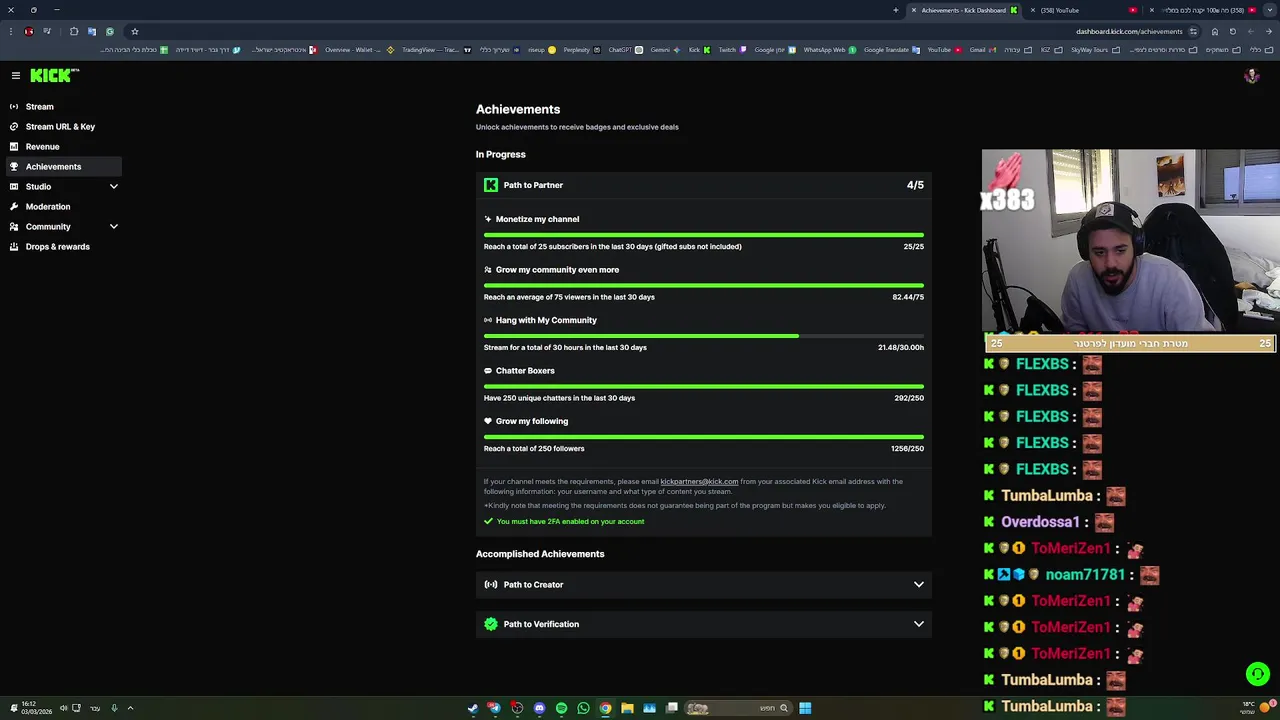Click the webcam overlay video feed
Image resolution: width=1280 pixels, height=720 pixels.
point(1130,241)
